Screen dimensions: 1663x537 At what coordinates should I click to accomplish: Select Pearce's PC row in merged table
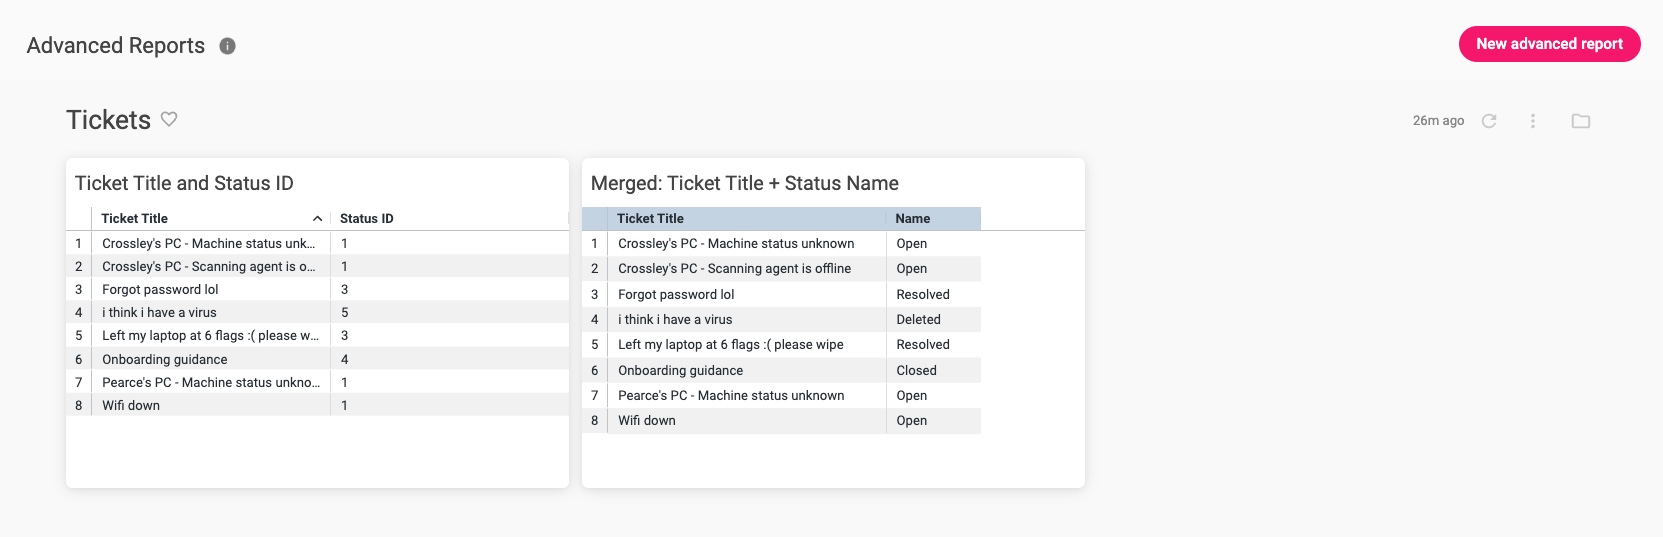pos(731,396)
